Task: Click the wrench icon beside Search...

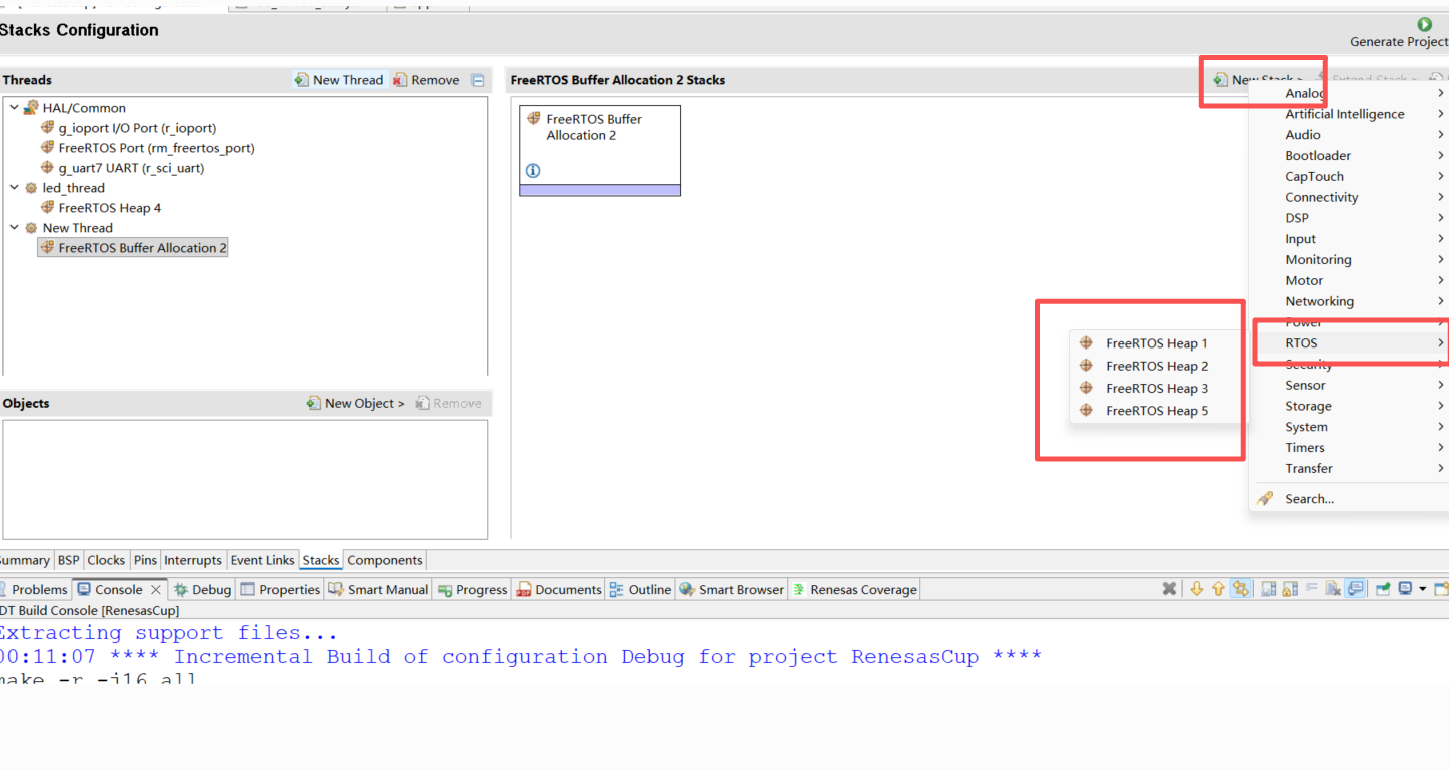Action: click(x=1266, y=498)
